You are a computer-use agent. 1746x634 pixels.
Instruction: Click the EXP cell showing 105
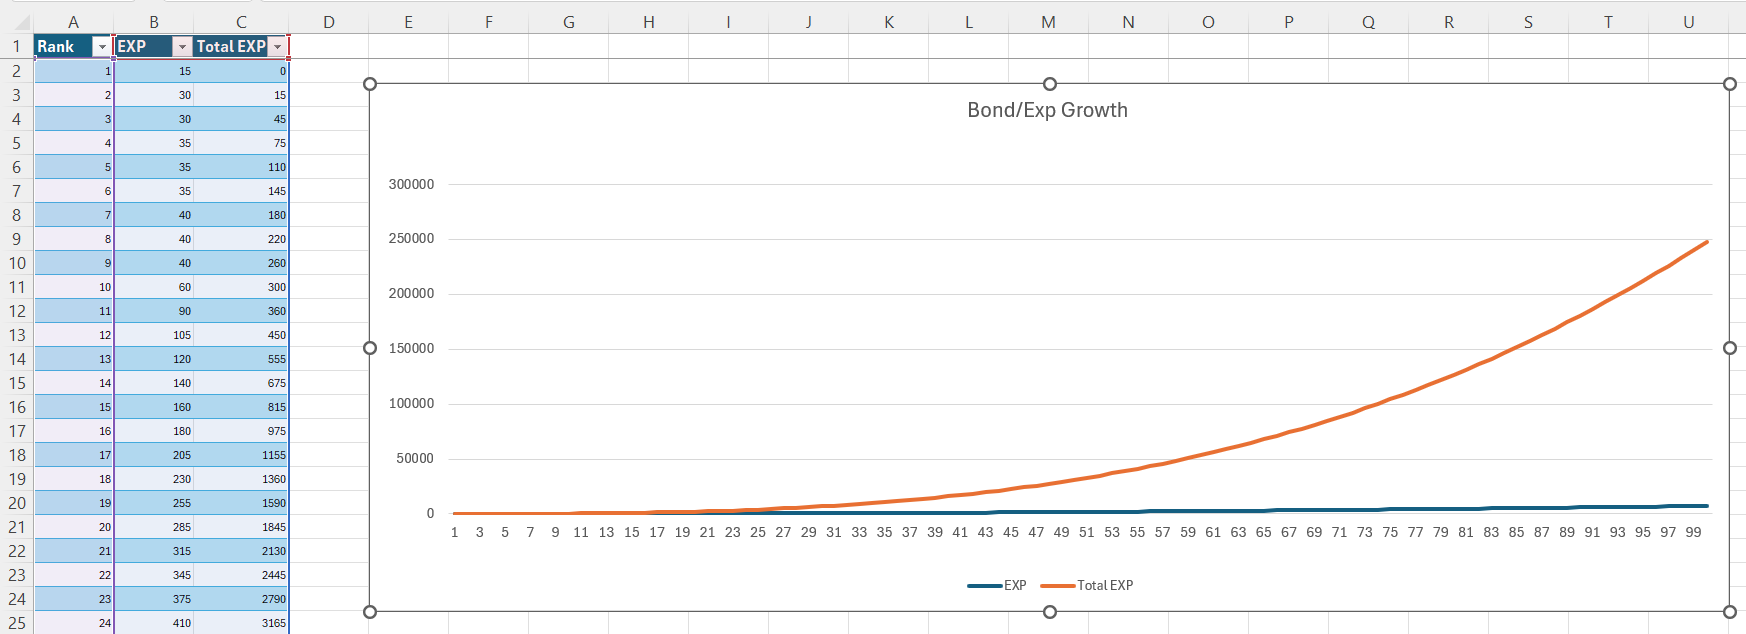point(154,335)
